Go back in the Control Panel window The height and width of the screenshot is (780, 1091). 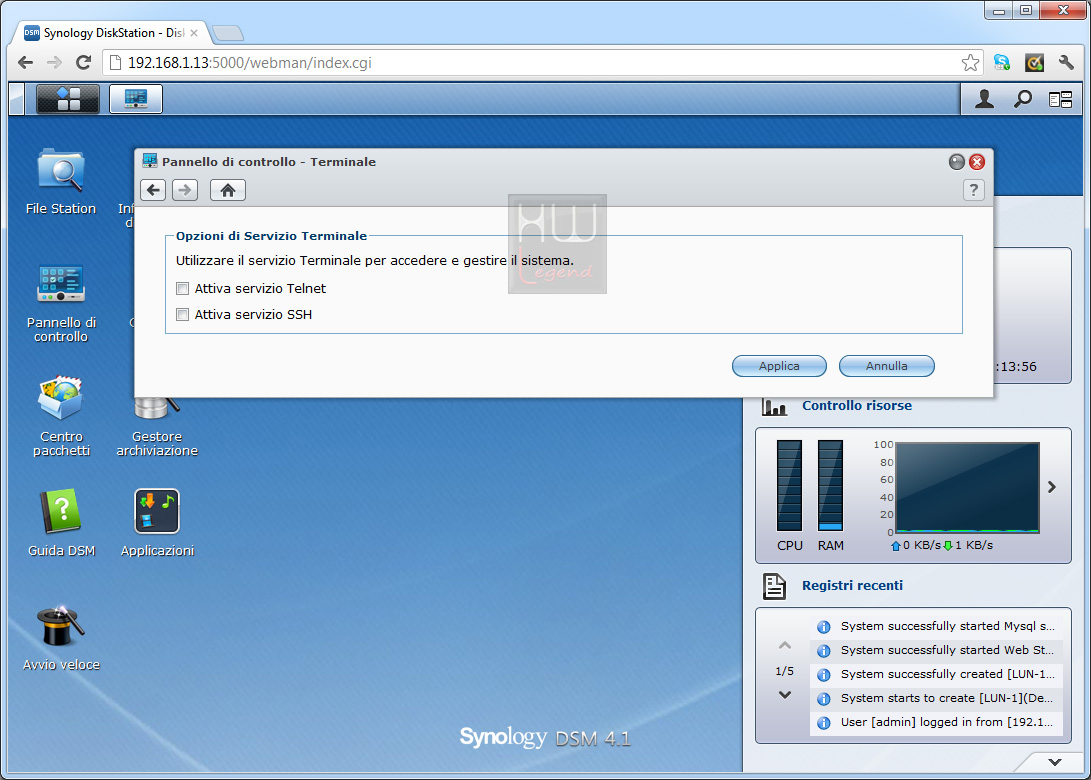153,190
